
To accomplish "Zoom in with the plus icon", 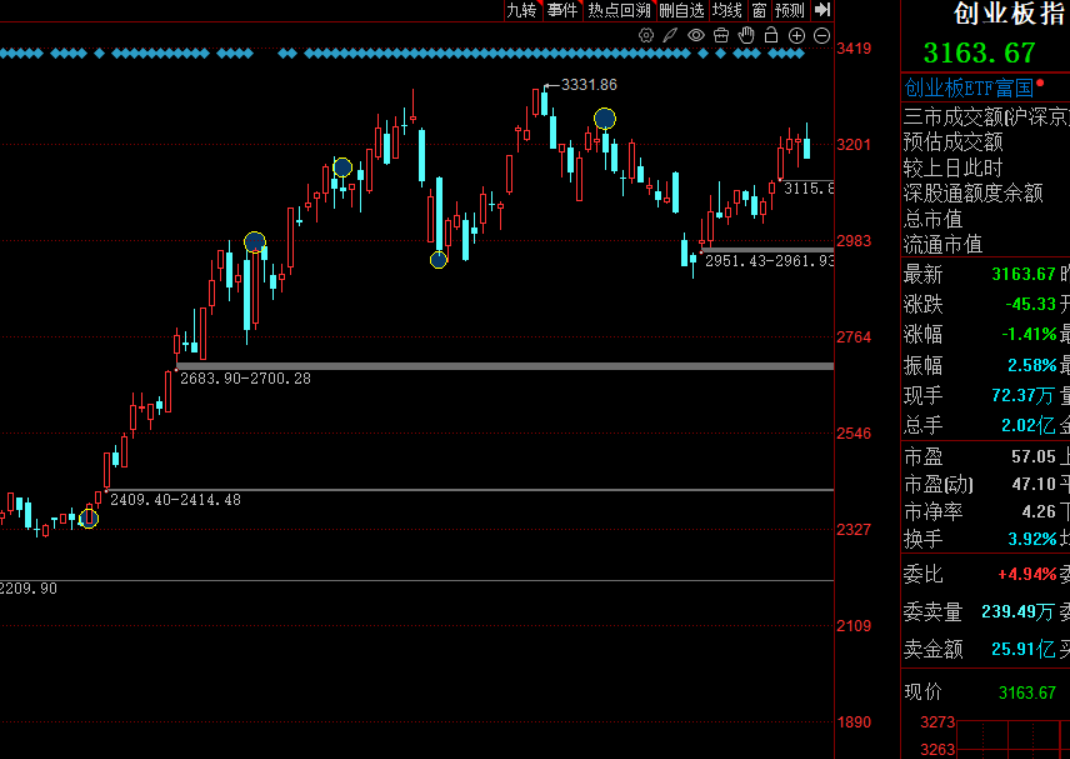I will coord(797,35).
